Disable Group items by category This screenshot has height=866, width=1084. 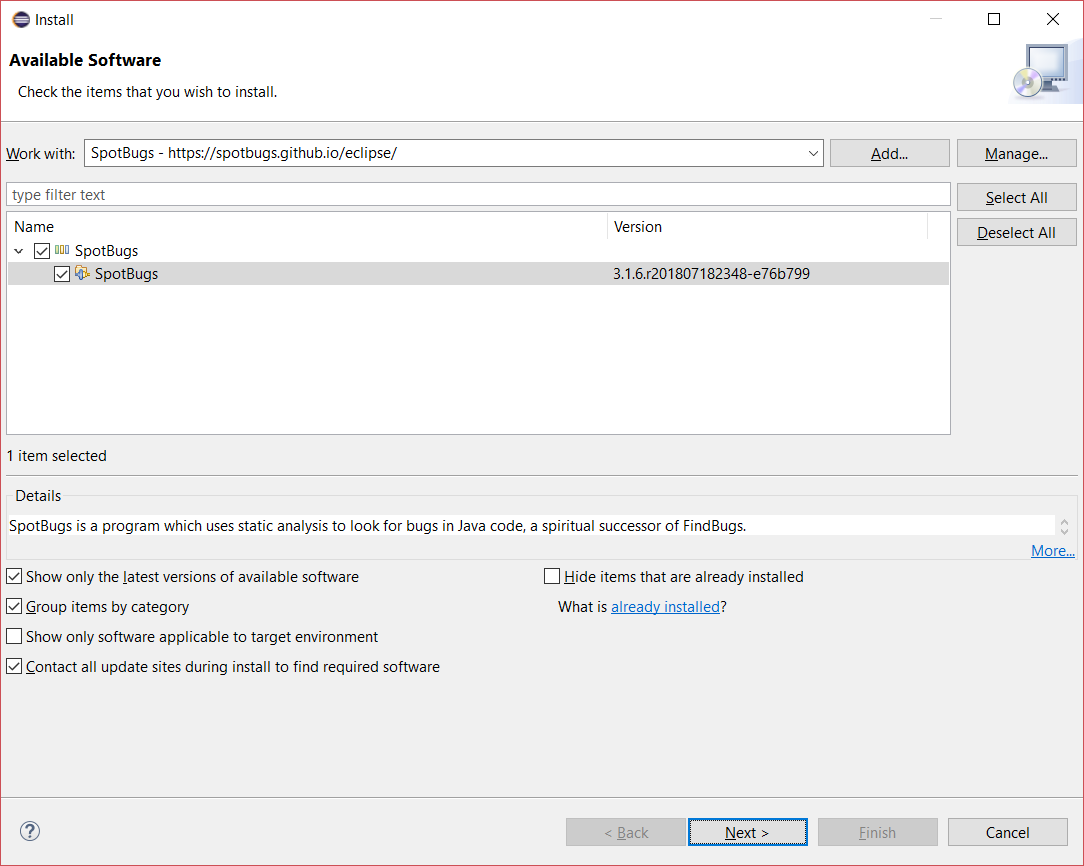click(x=14, y=606)
